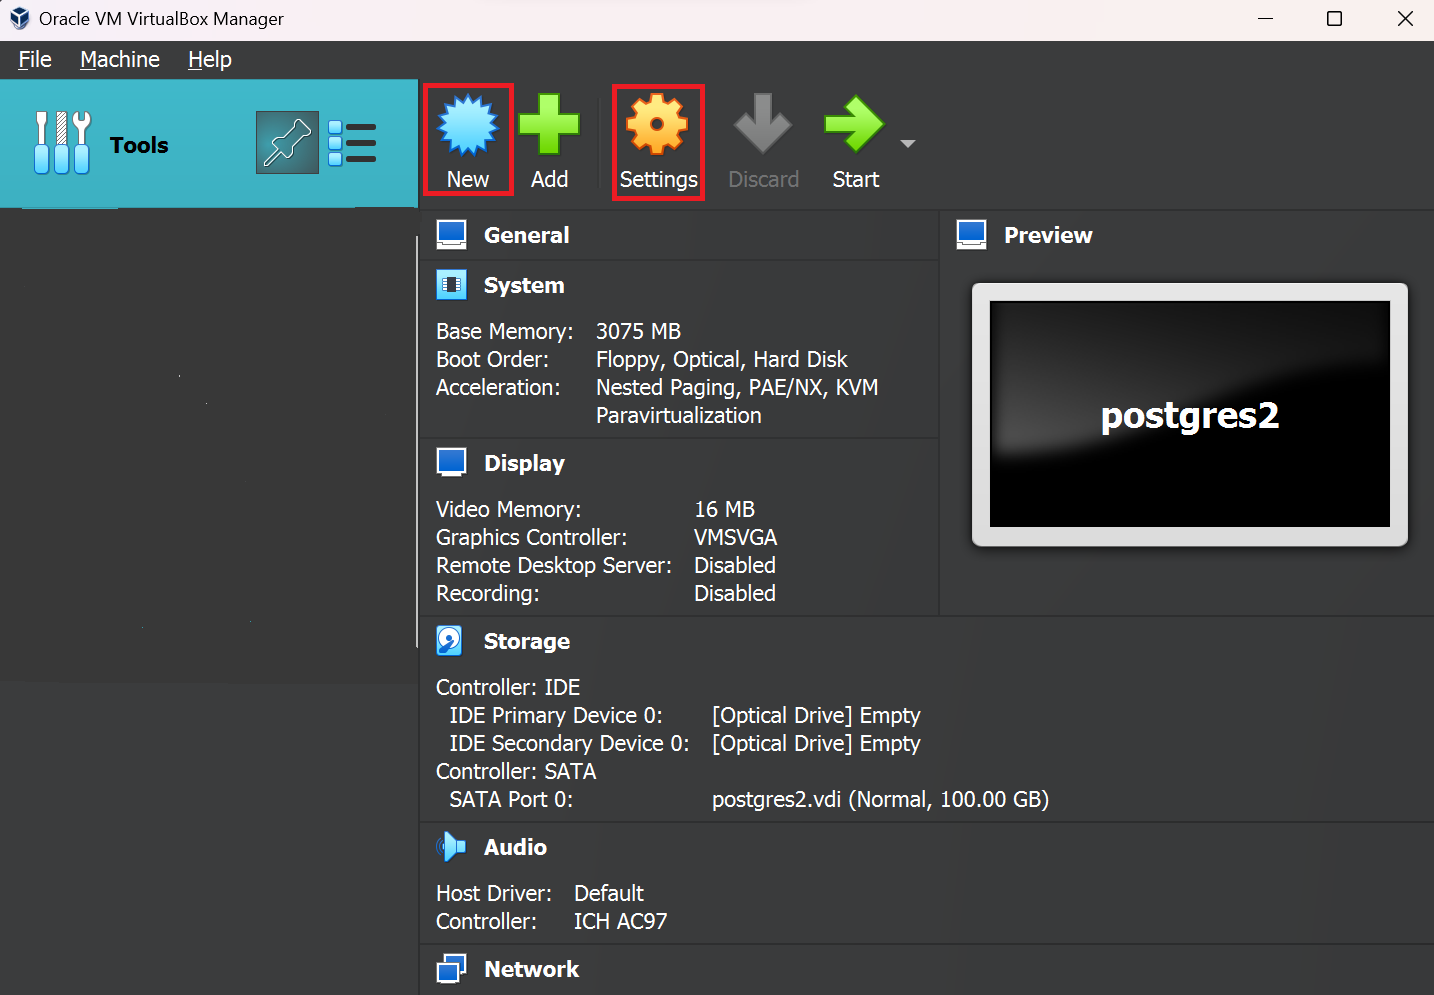Open the Start button dropdown arrow

[x=908, y=144]
